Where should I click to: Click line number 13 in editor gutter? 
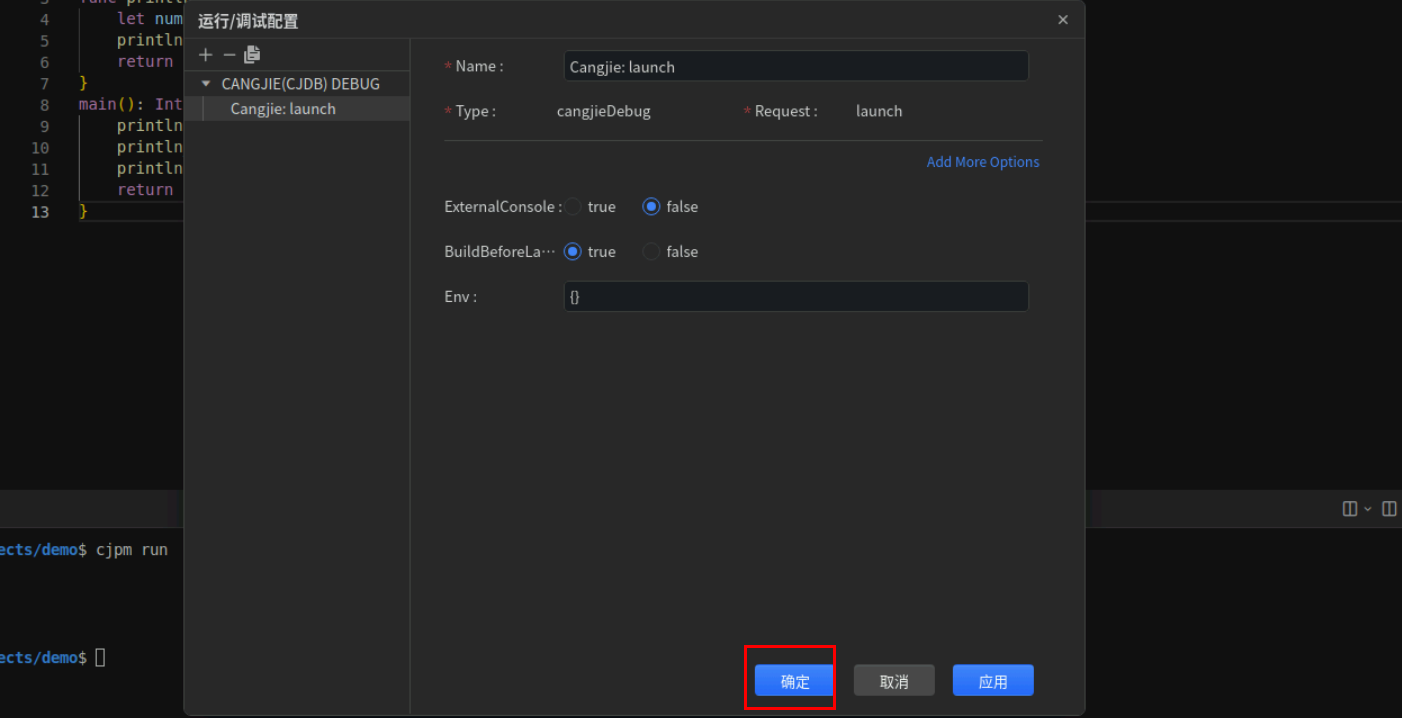click(40, 211)
